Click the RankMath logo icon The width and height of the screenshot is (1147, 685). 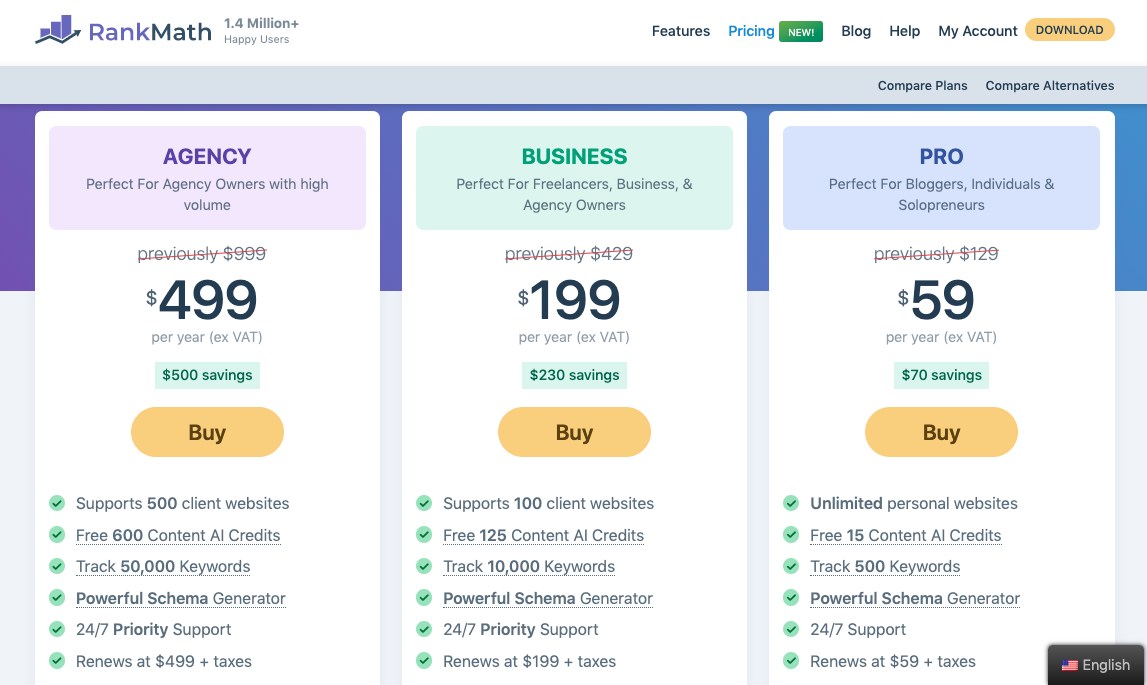click(58, 29)
